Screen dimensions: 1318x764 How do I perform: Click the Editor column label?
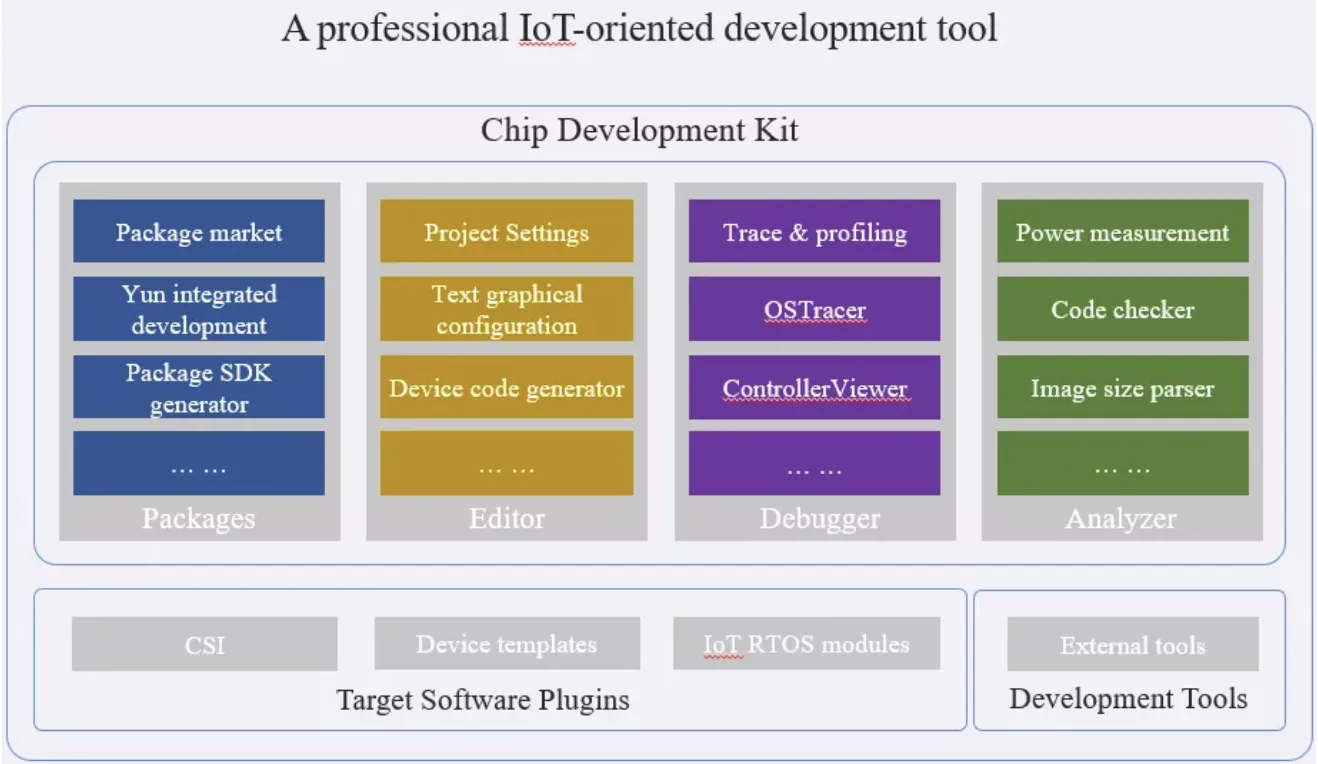coord(507,518)
